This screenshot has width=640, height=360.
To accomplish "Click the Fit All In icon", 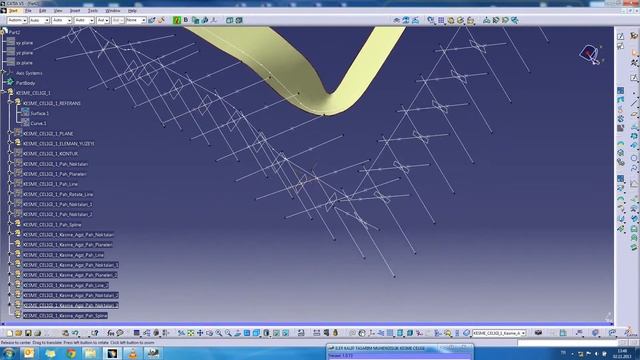I will point(191,333).
